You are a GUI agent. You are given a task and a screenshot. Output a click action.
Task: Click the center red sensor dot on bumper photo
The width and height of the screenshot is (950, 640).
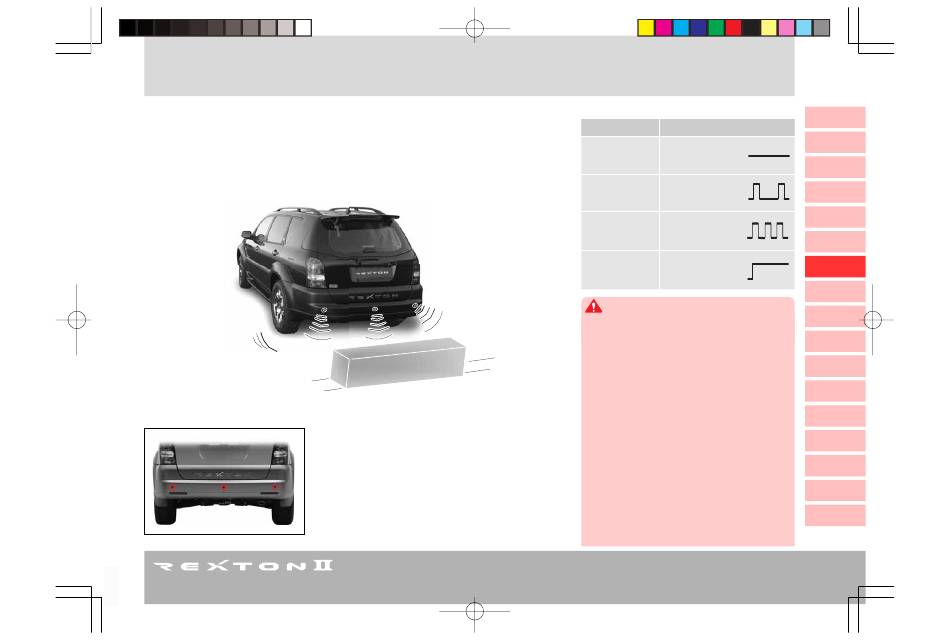[224, 487]
